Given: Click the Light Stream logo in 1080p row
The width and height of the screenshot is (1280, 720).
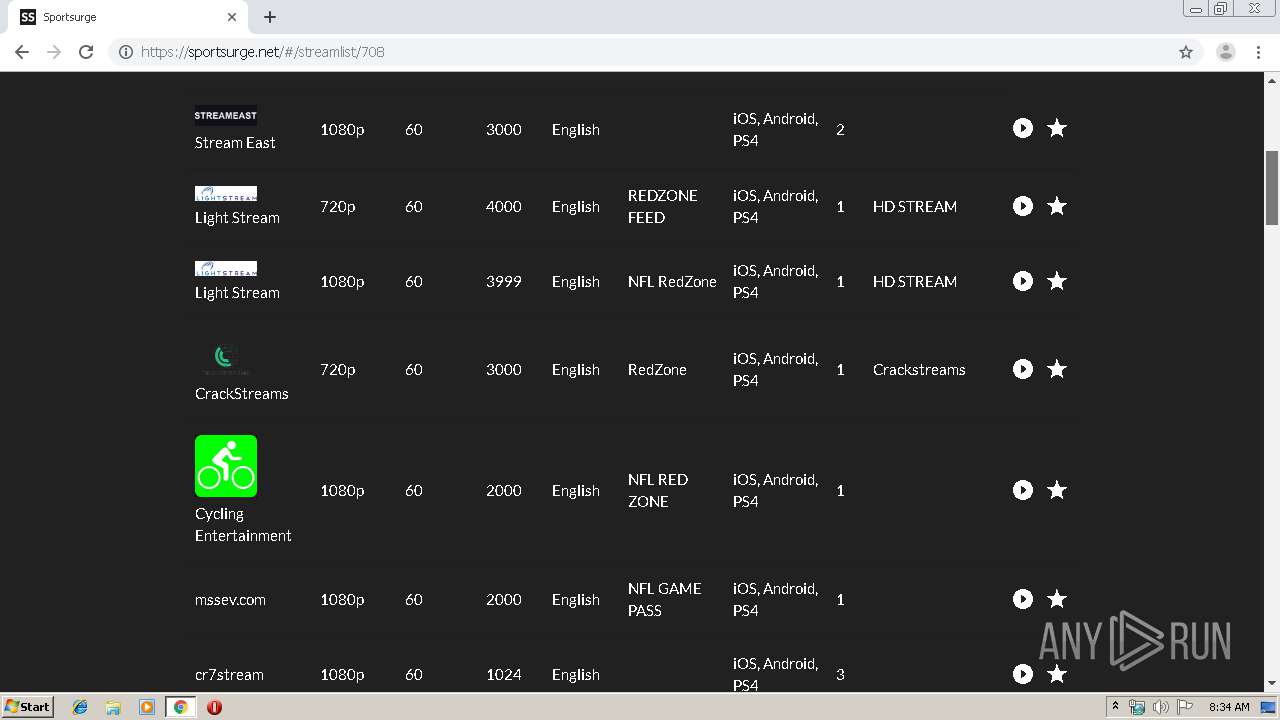Looking at the screenshot, I should point(226,268).
